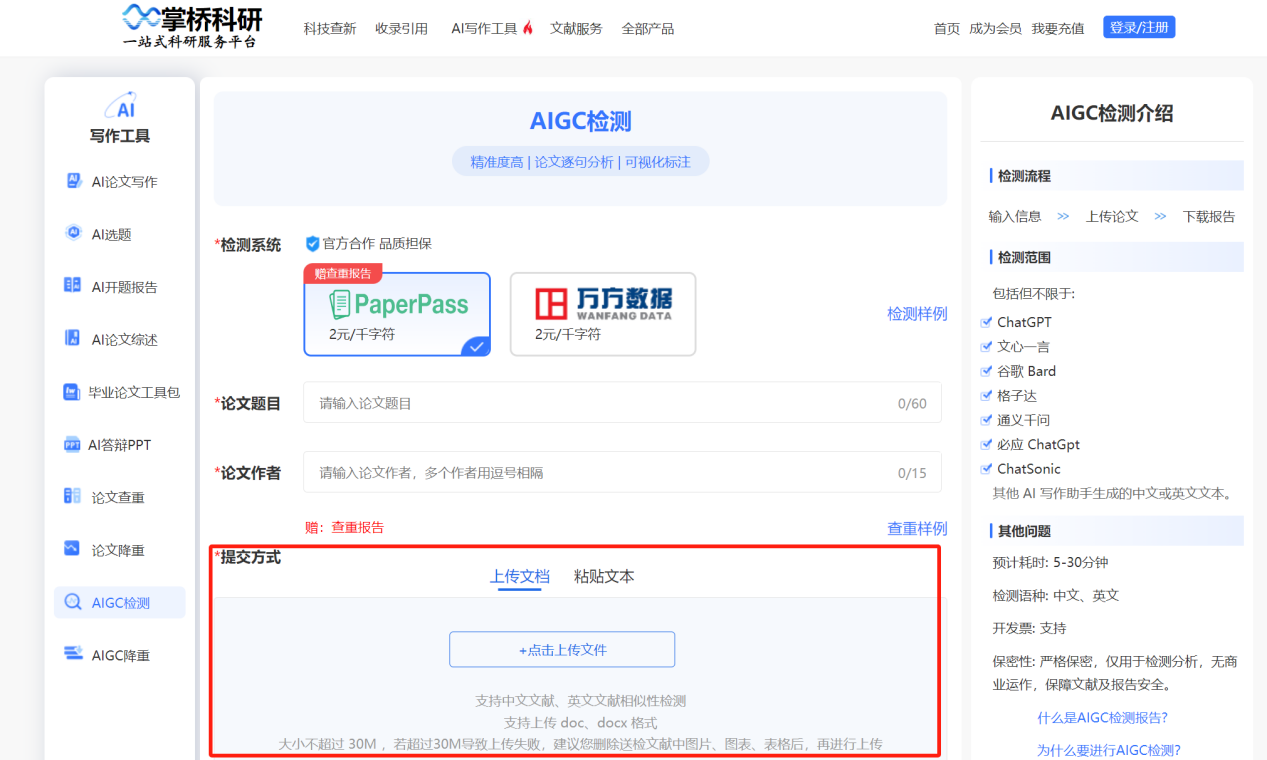The width and height of the screenshot is (1267, 760).
Task: Click the AIGC降重 sidebar icon
Action: tap(73, 654)
